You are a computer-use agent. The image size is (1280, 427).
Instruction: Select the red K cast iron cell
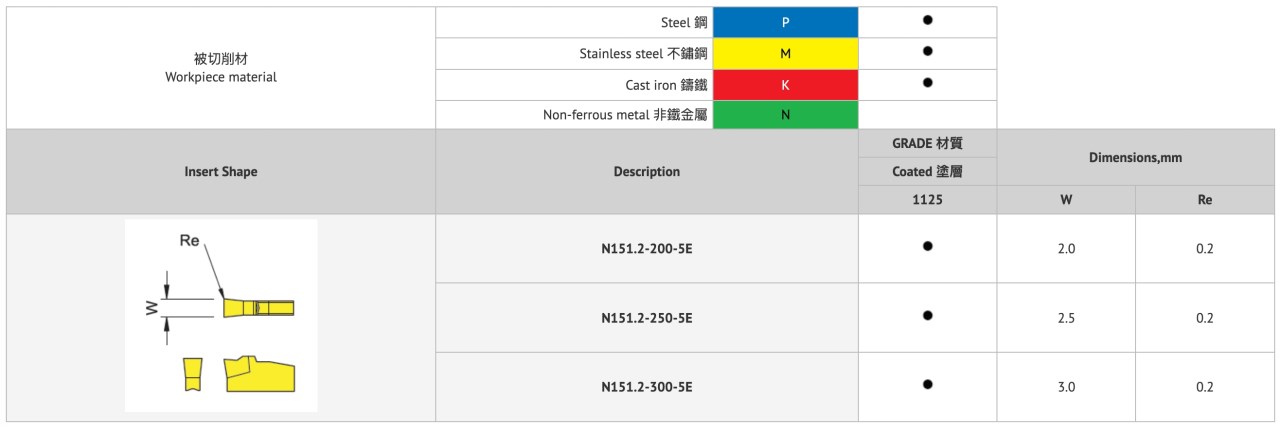[785, 85]
